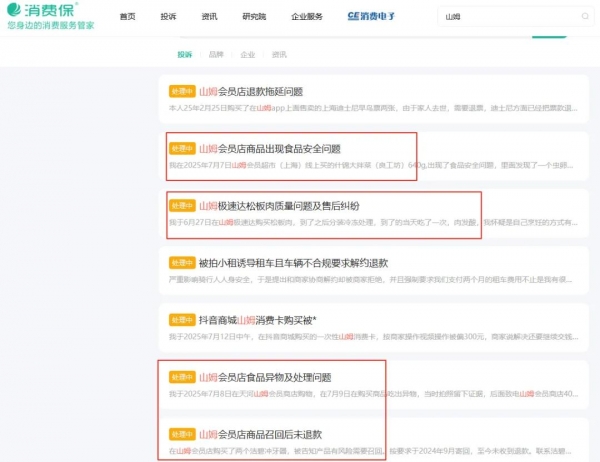This screenshot has height=462, width=600.
Task: Click the slogan 您身边的消费服务管家
Action: (51, 26)
